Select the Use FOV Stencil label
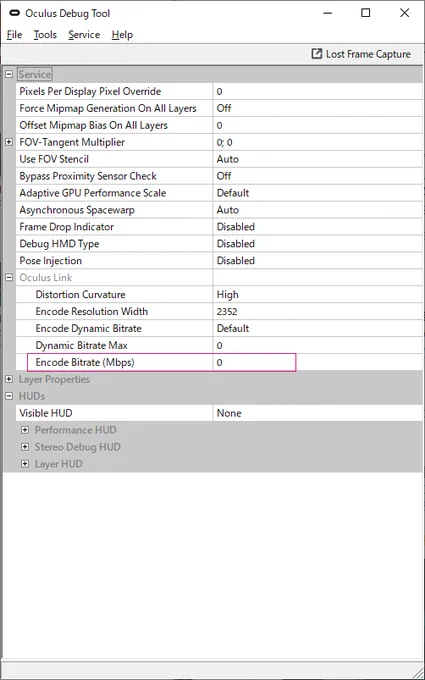This screenshot has height=680, width=425. tap(54, 159)
